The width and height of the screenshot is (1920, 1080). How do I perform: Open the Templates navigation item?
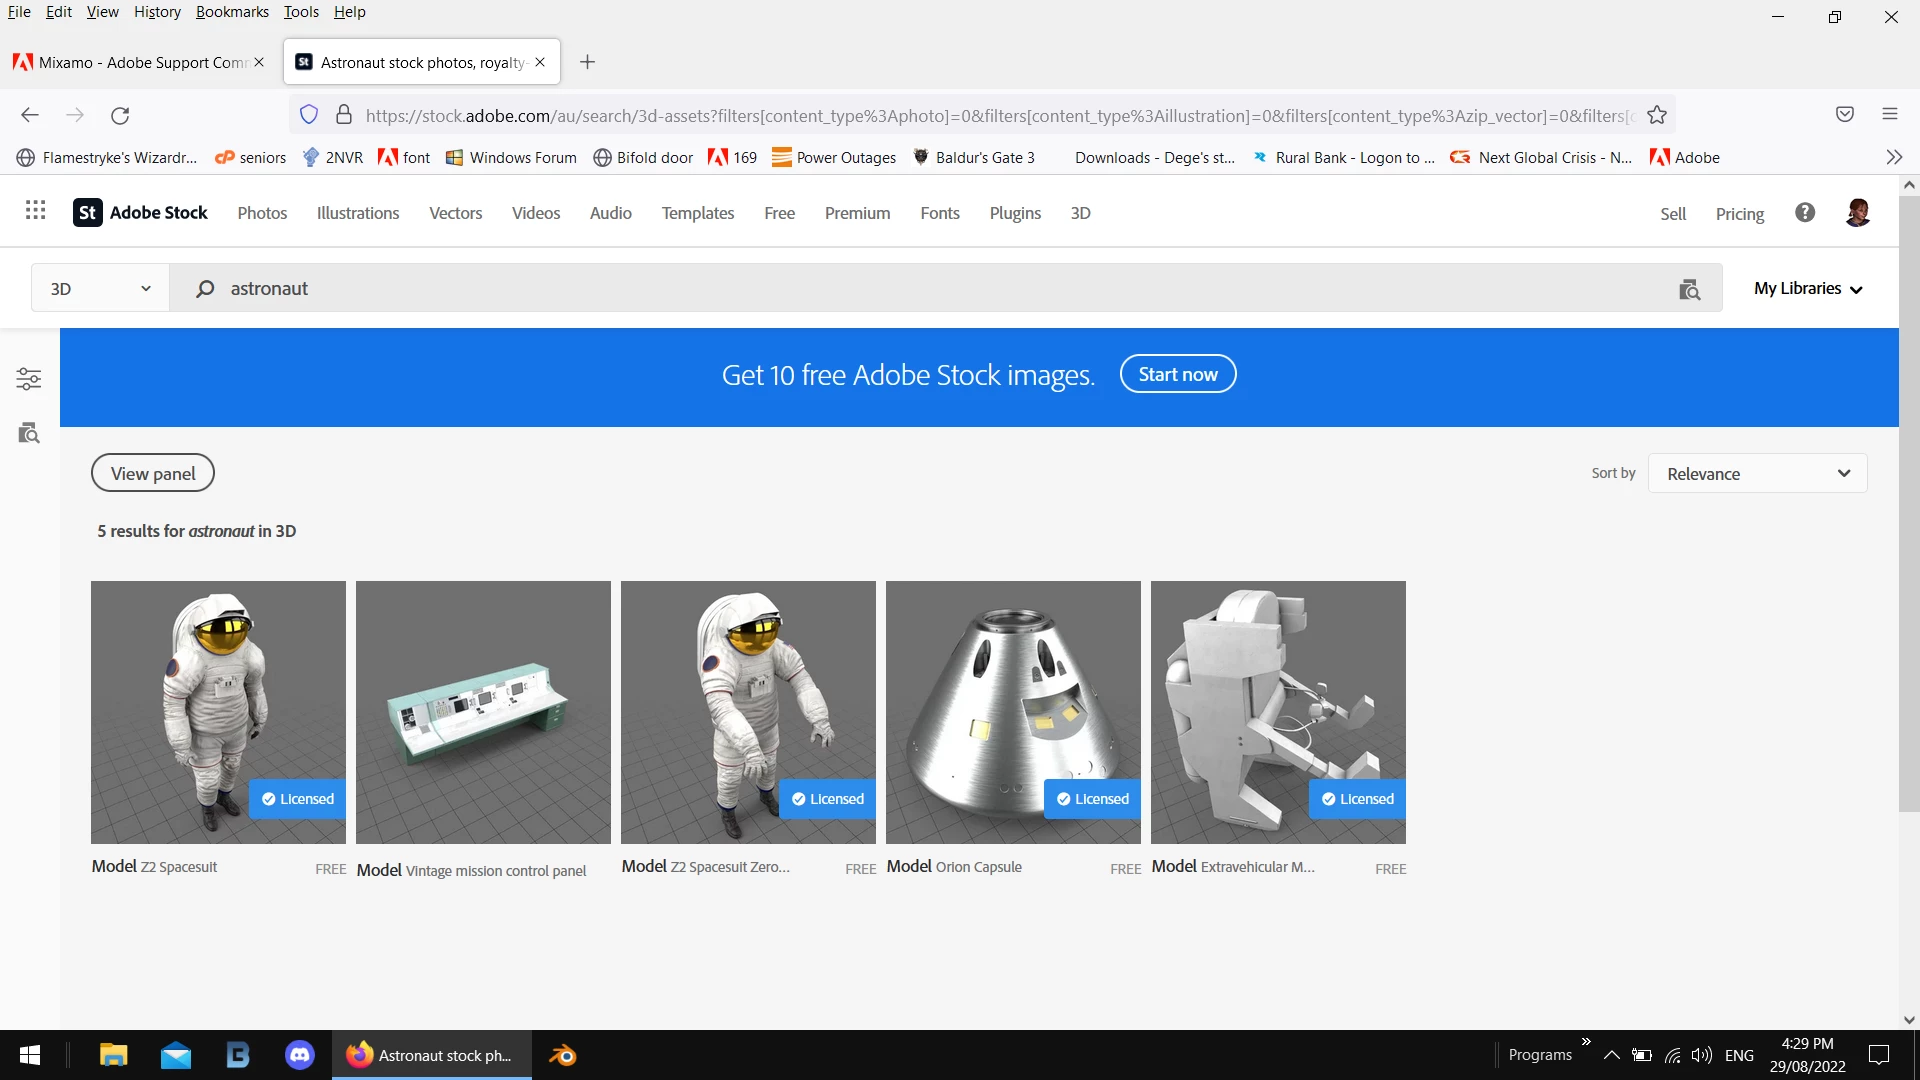tap(697, 213)
